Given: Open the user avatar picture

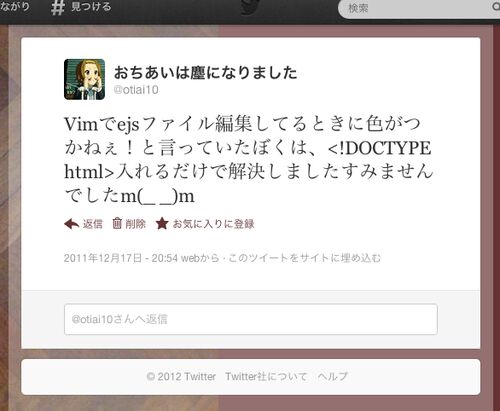Looking at the screenshot, I should pos(84,79).
